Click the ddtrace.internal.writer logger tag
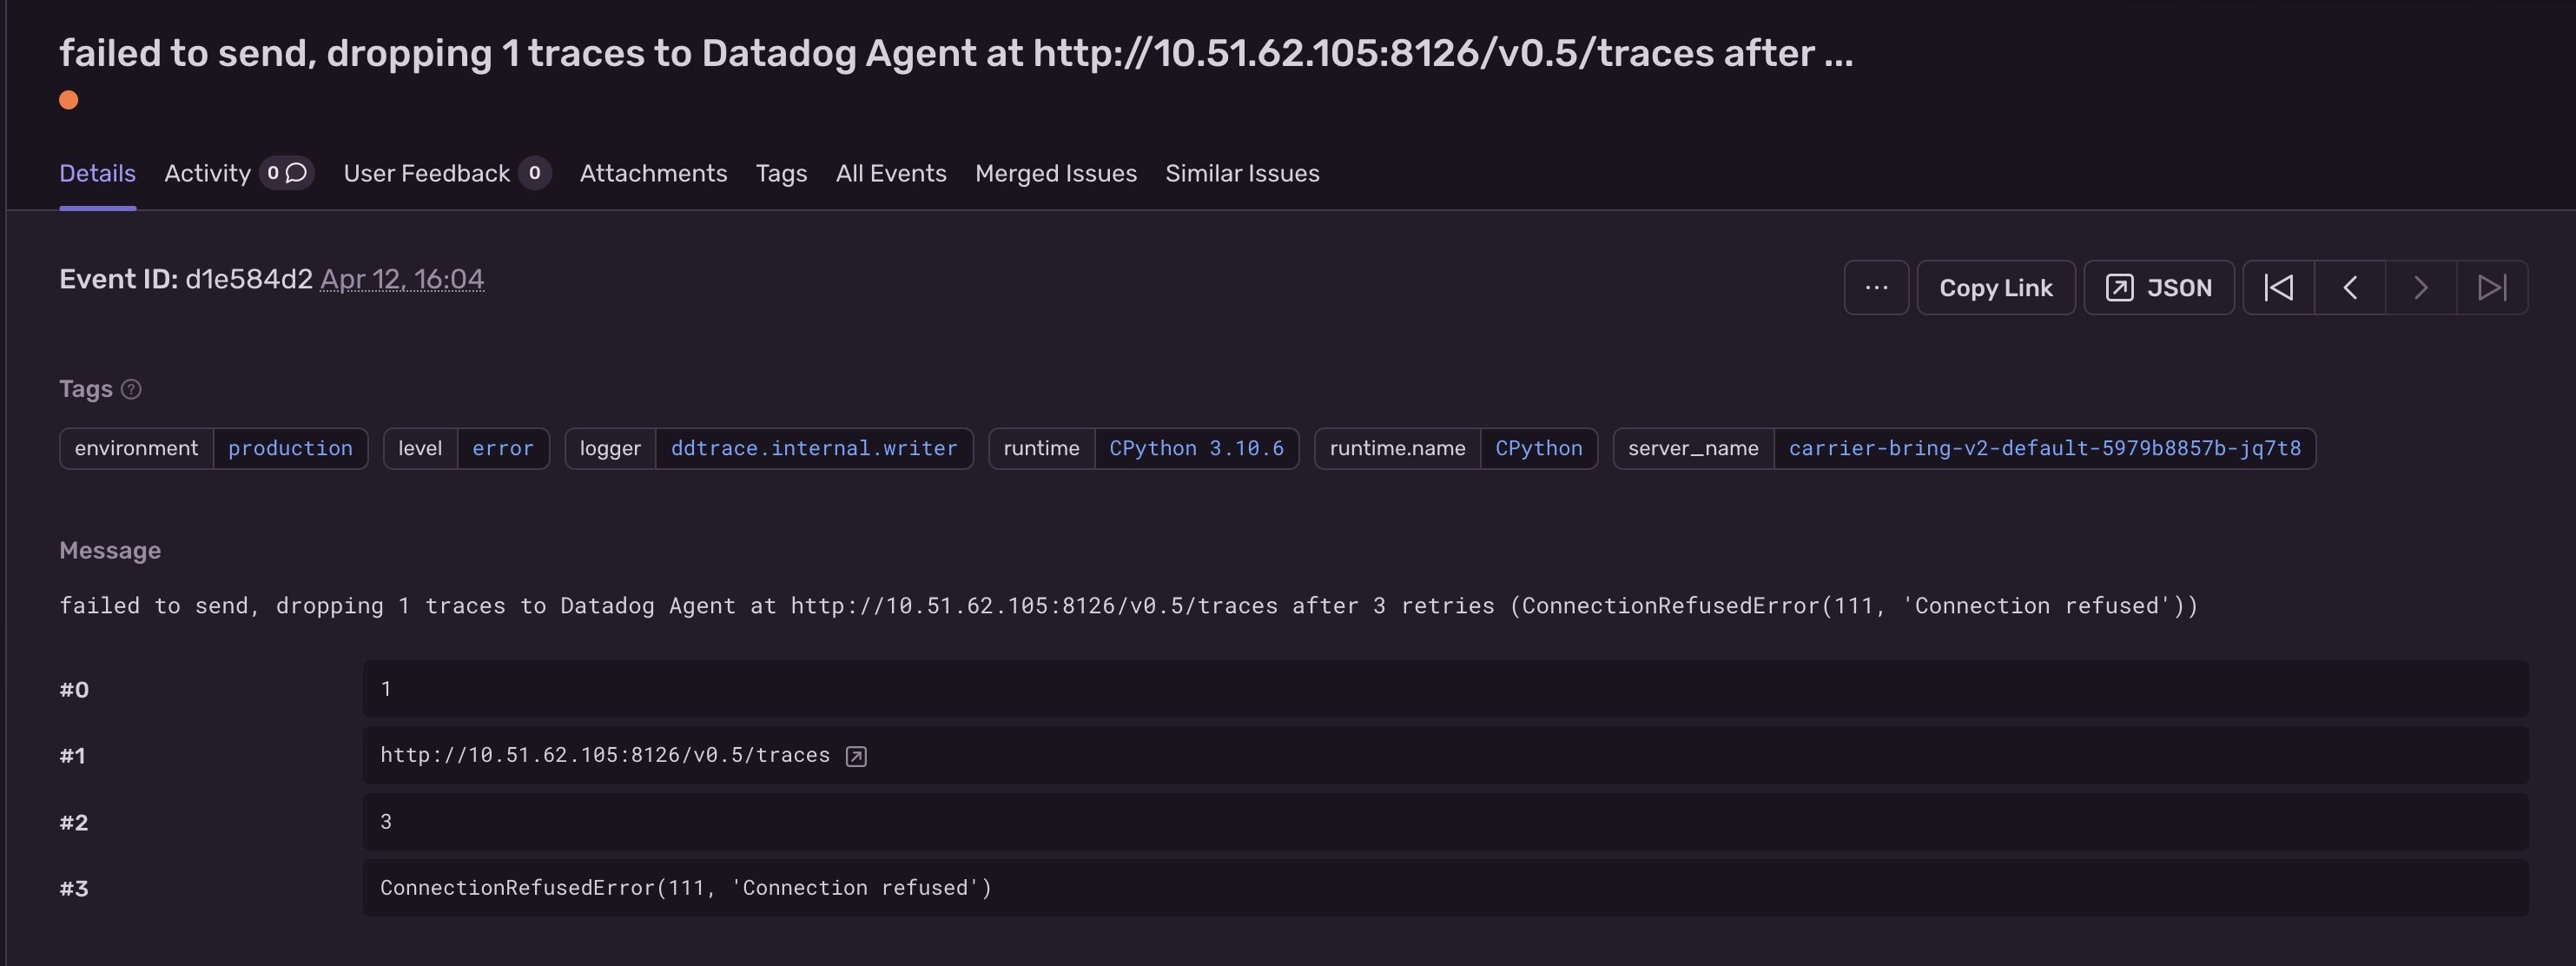Viewport: 2576px width, 966px height. coord(815,448)
